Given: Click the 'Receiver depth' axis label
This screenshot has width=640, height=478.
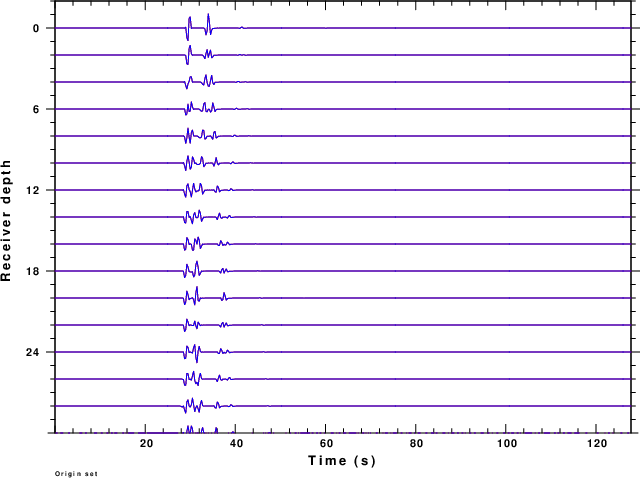Looking at the screenshot, I should (6, 220).
